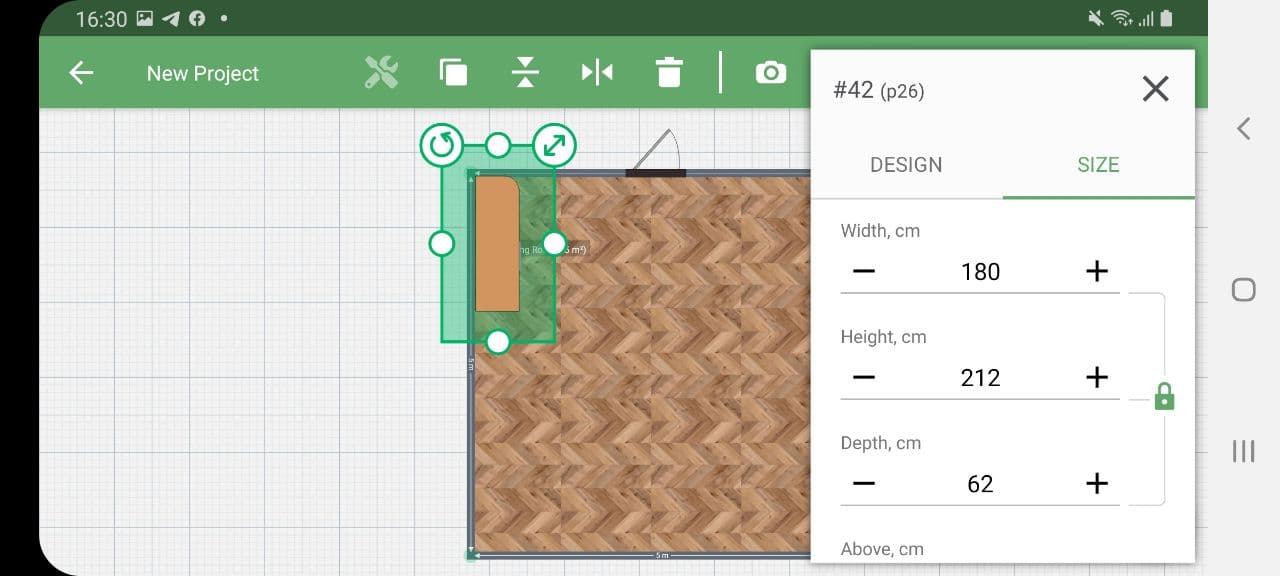Click the New Project title
This screenshot has height=576, width=1280.
click(203, 73)
